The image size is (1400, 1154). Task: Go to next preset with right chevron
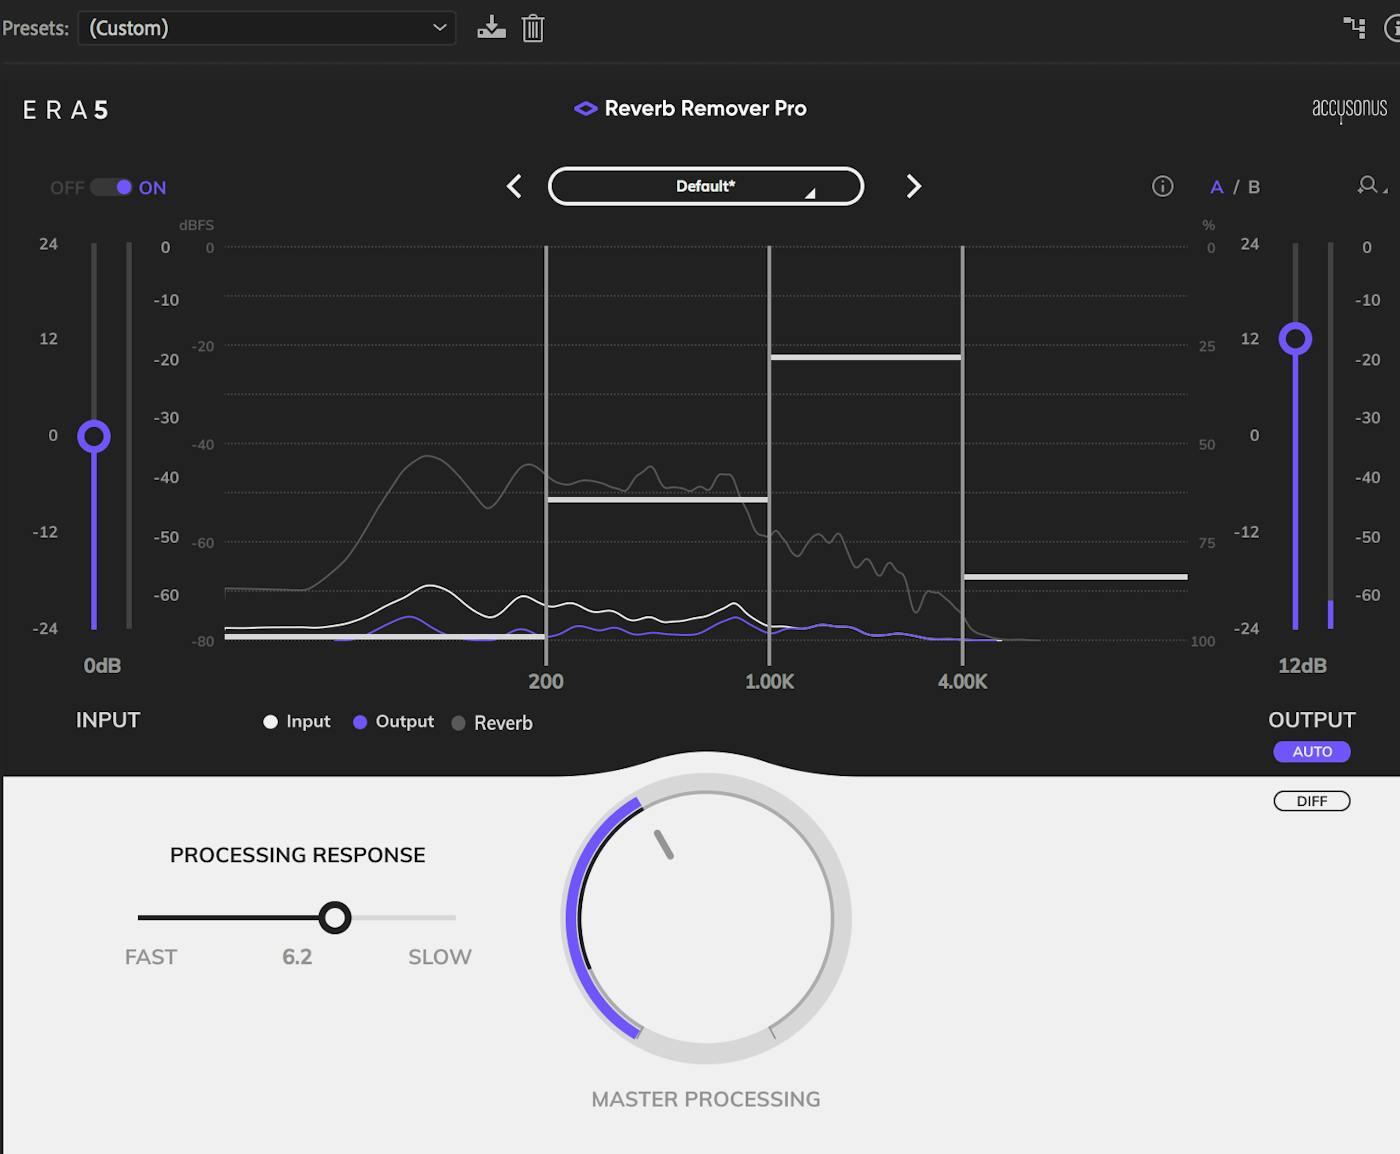coord(913,186)
